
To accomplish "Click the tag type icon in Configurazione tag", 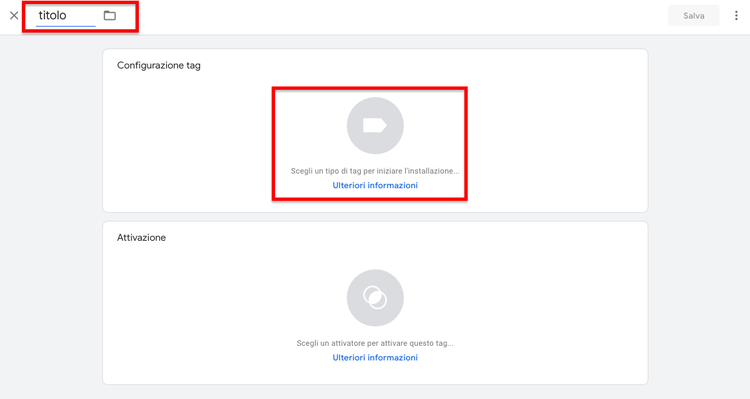I will pos(375,126).
